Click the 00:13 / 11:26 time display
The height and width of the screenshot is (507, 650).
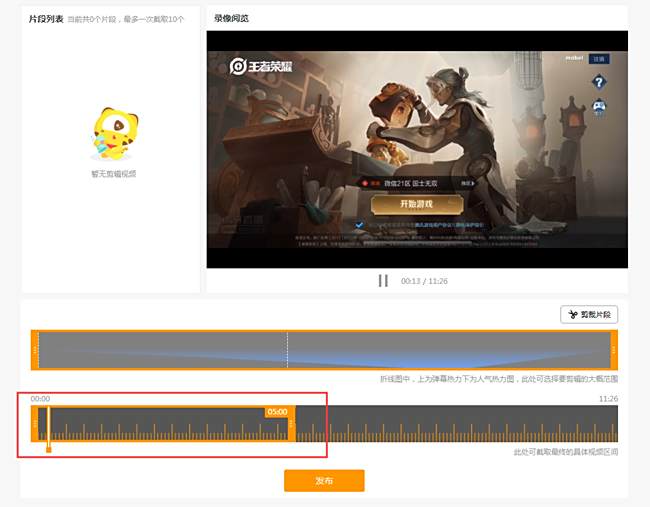pyautogui.click(x=424, y=281)
